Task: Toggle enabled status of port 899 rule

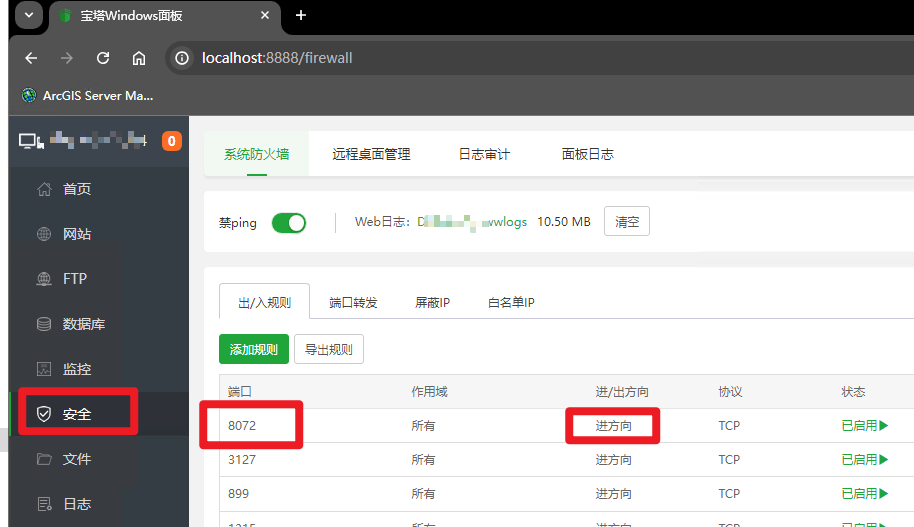Action: click(865, 493)
